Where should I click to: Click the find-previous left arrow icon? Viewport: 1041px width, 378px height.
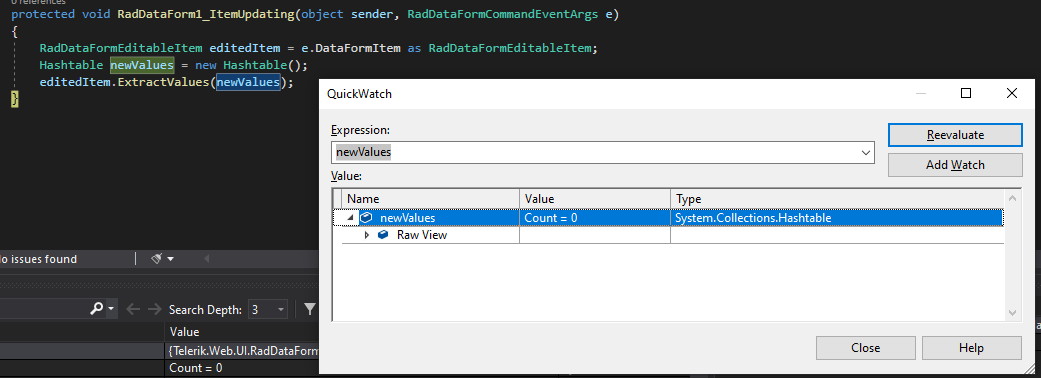(133, 309)
